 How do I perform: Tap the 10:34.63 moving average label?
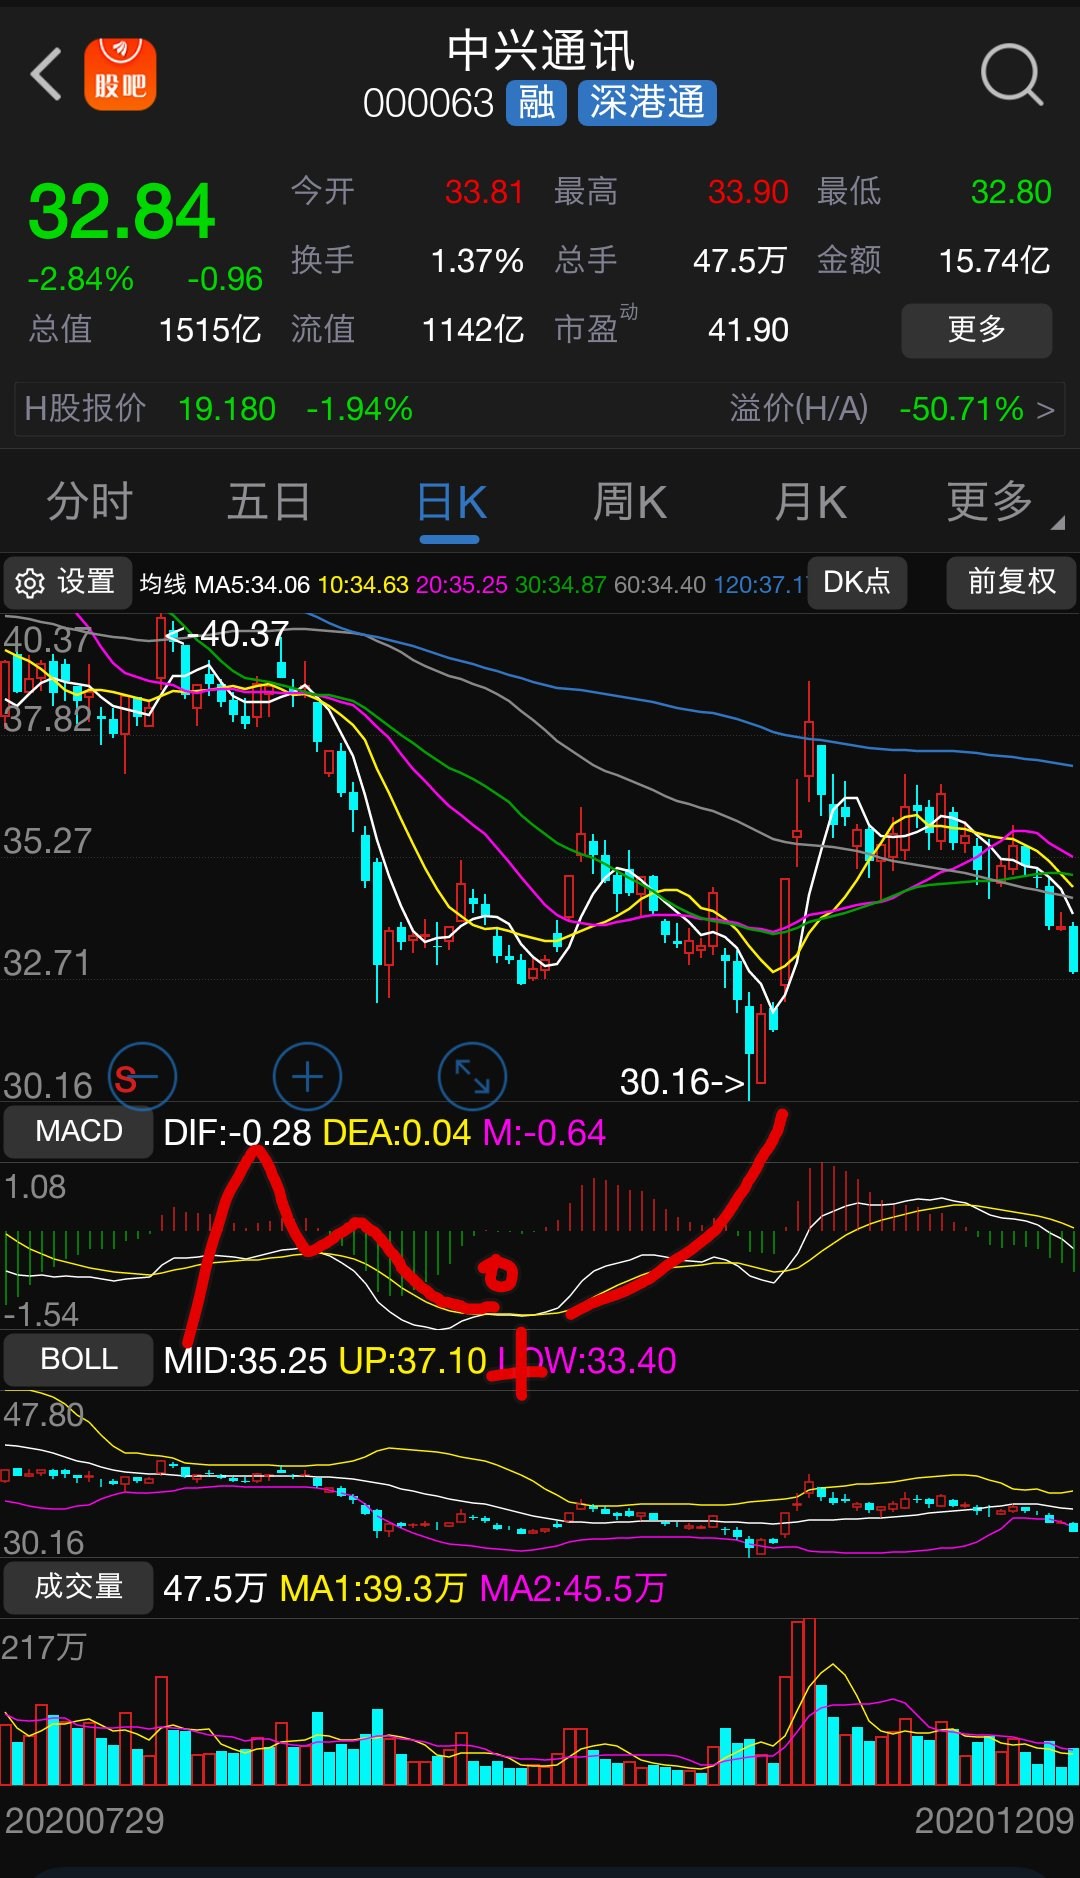pos(363,585)
